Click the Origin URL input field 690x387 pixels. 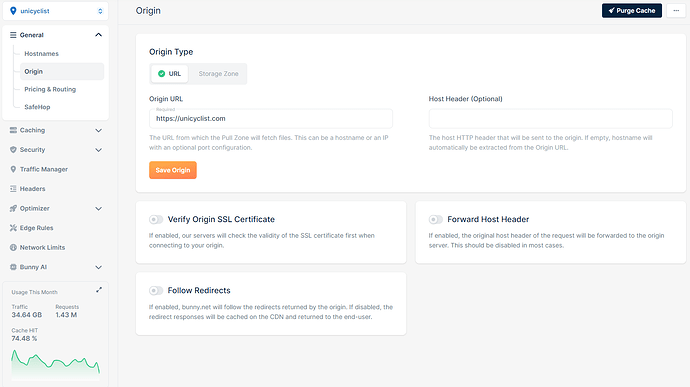[271, 118]
